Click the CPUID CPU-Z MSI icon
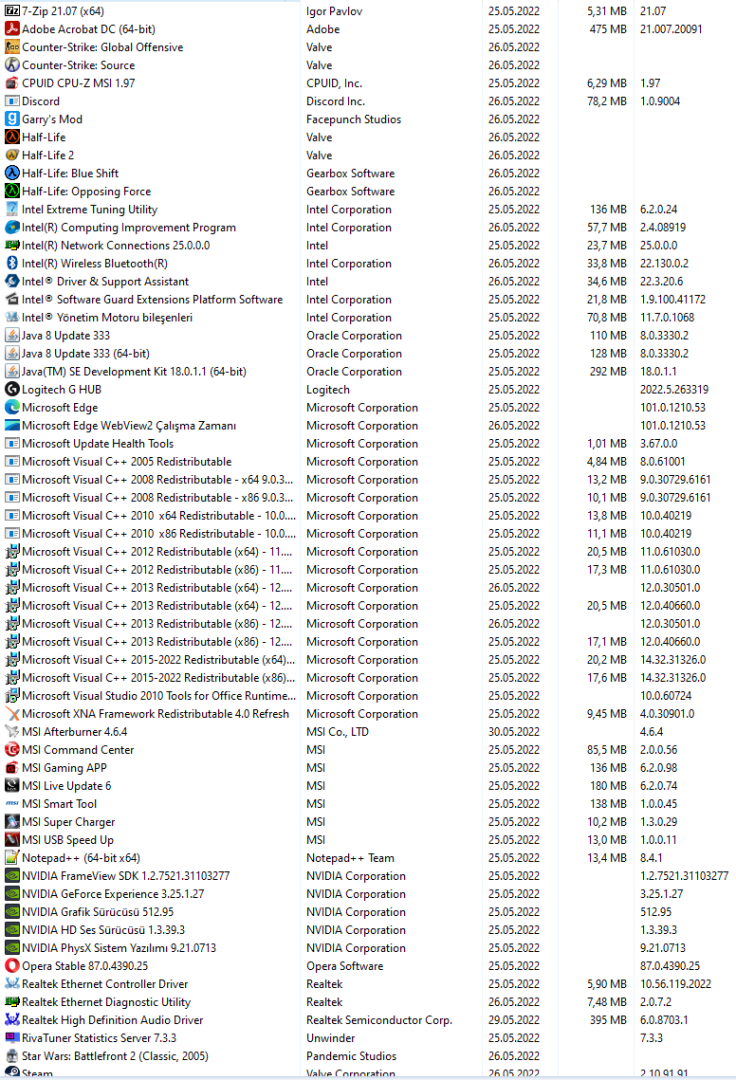The width and height of the screenshot is (736, 1080). pos(12,83)
